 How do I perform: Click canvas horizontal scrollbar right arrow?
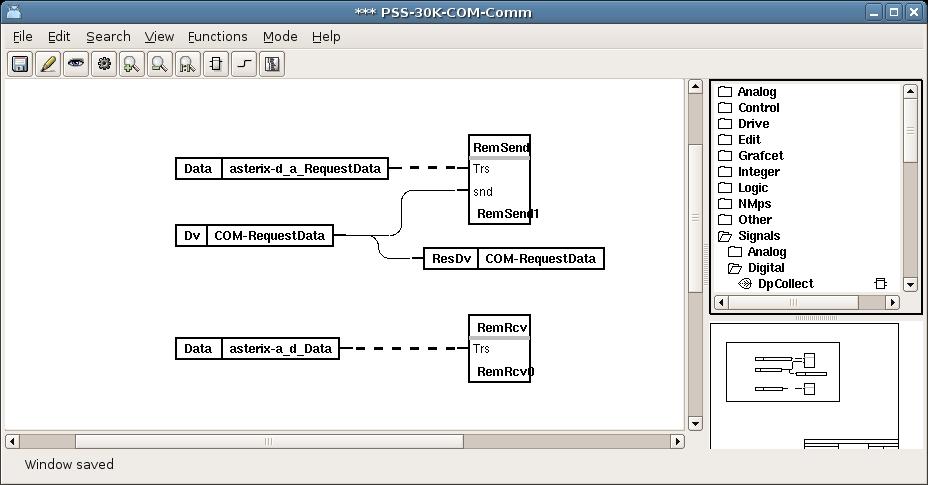click(678, 441)
